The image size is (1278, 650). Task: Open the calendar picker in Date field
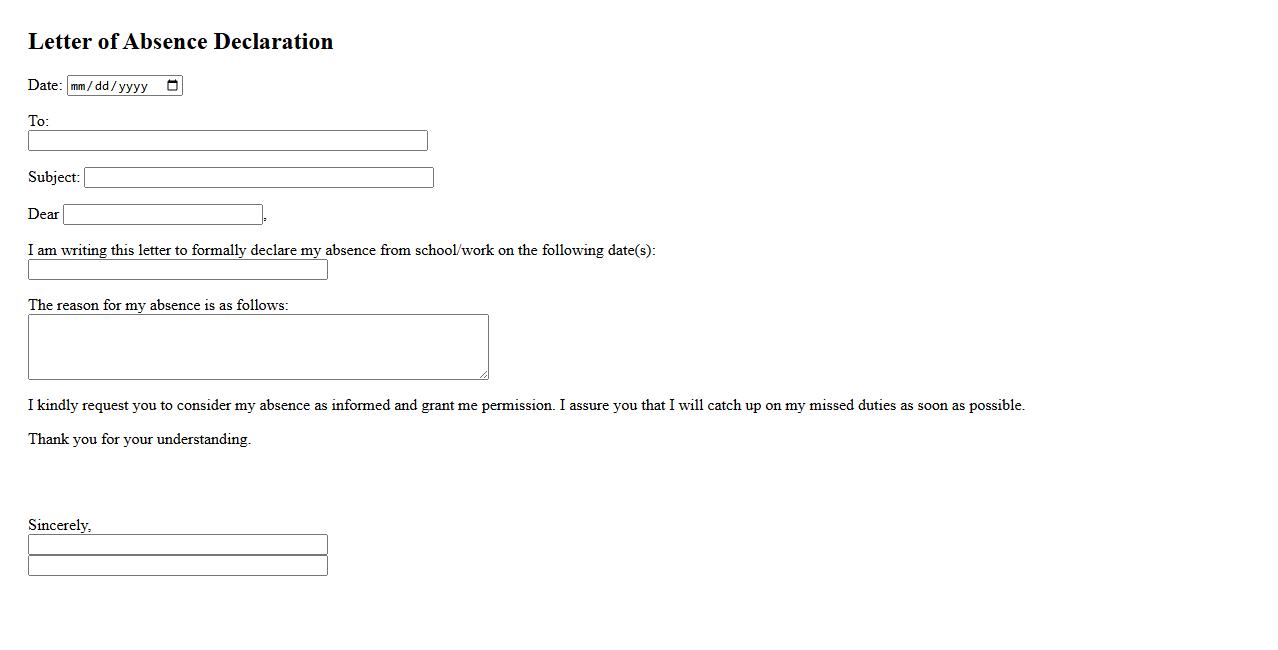(172, 86)
